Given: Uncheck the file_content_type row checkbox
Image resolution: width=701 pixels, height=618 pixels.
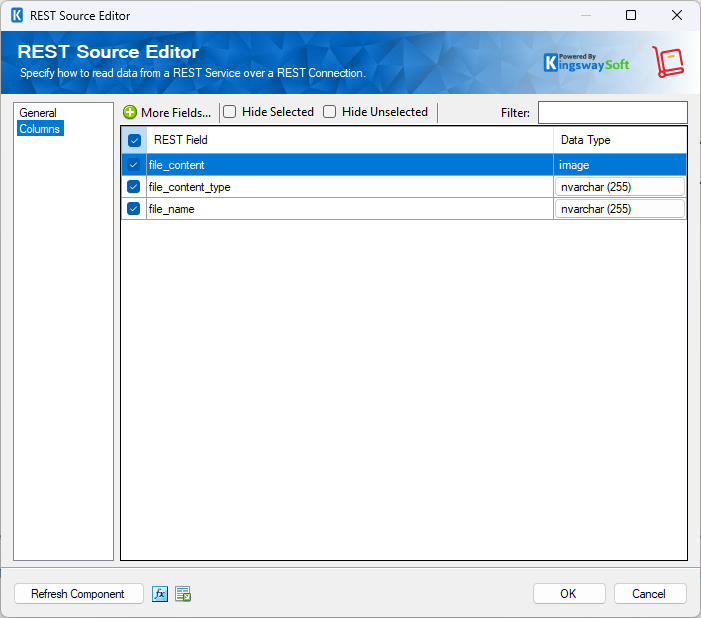Looking at the screenshot, I should [x=133, y=186].
